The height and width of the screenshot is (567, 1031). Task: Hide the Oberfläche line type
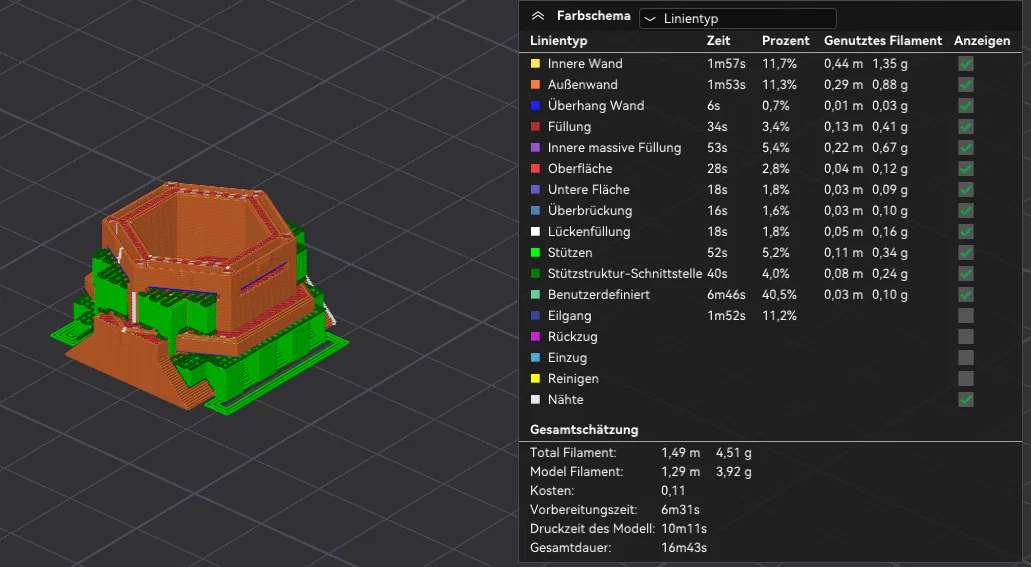click(x=965, y=169)
